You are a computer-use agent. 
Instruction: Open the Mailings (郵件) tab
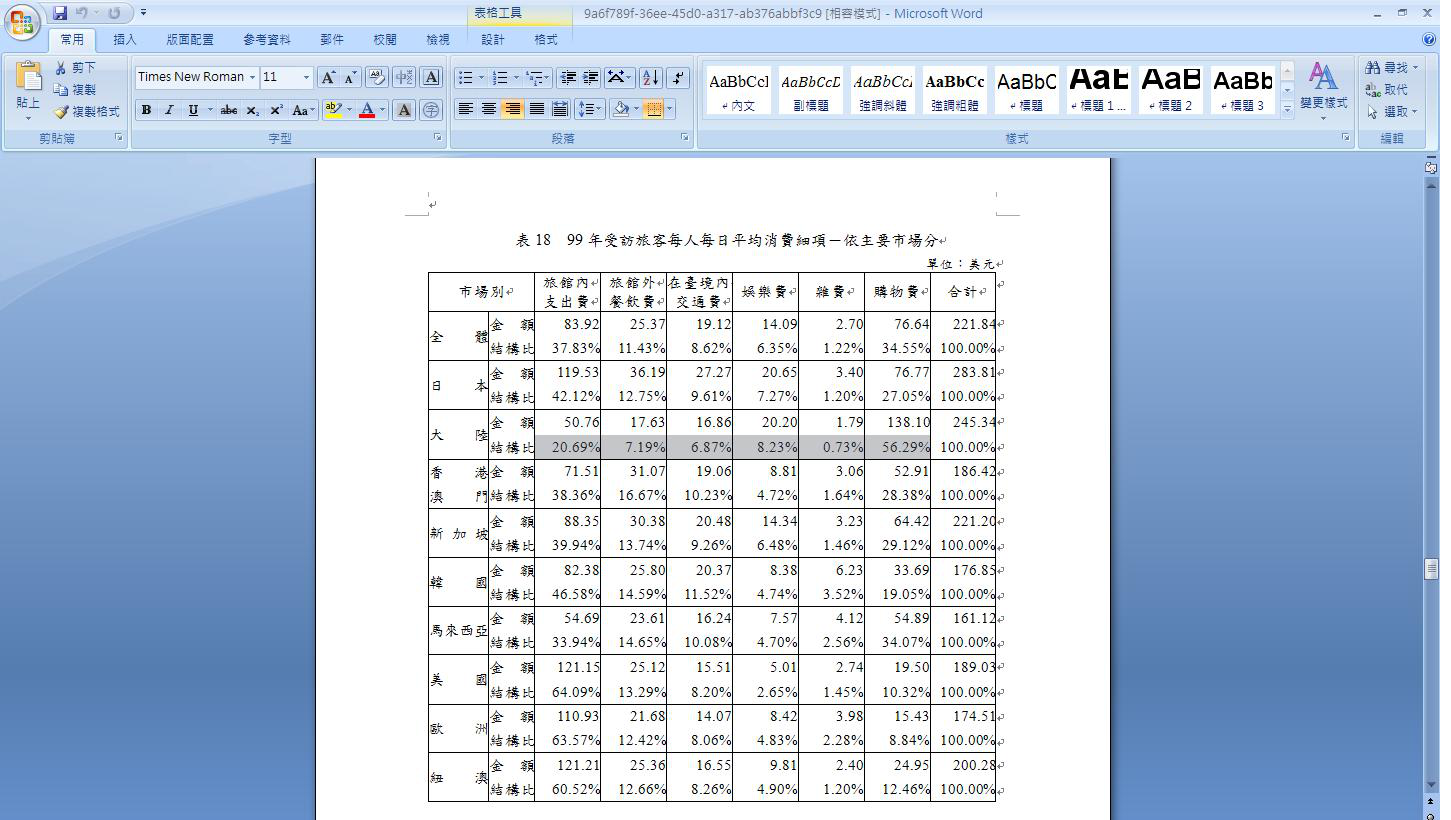coord(332,39)
